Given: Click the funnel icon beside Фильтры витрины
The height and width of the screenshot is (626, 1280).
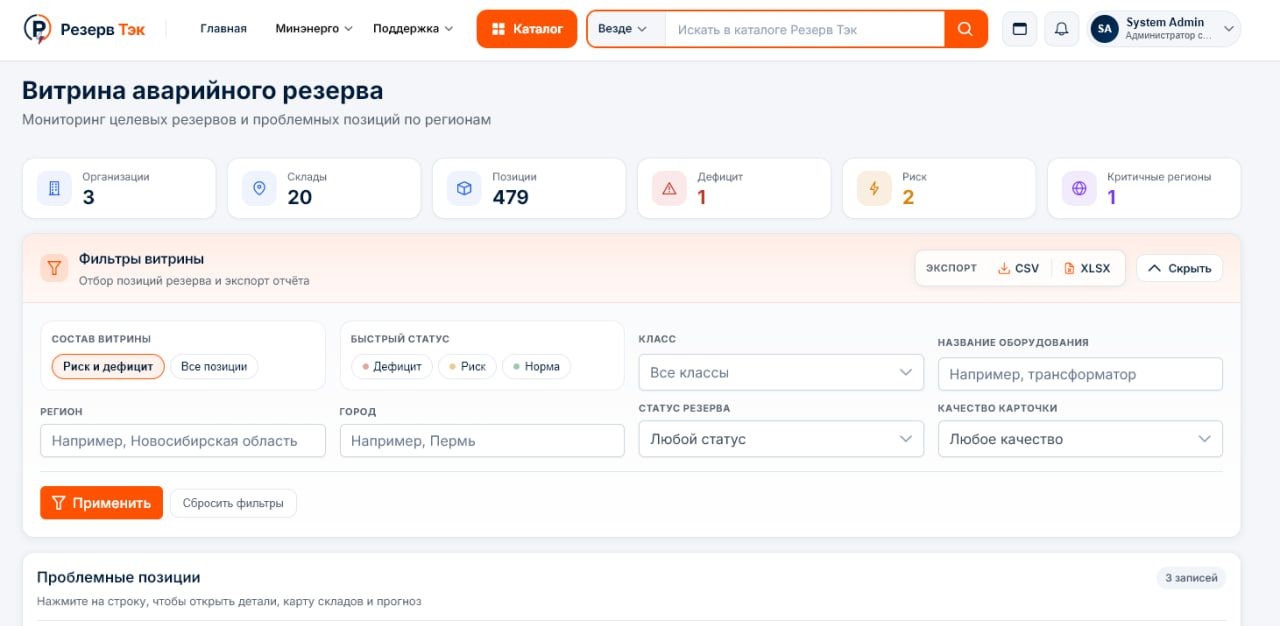Looking at the screenshot, I should pos(54,268).
